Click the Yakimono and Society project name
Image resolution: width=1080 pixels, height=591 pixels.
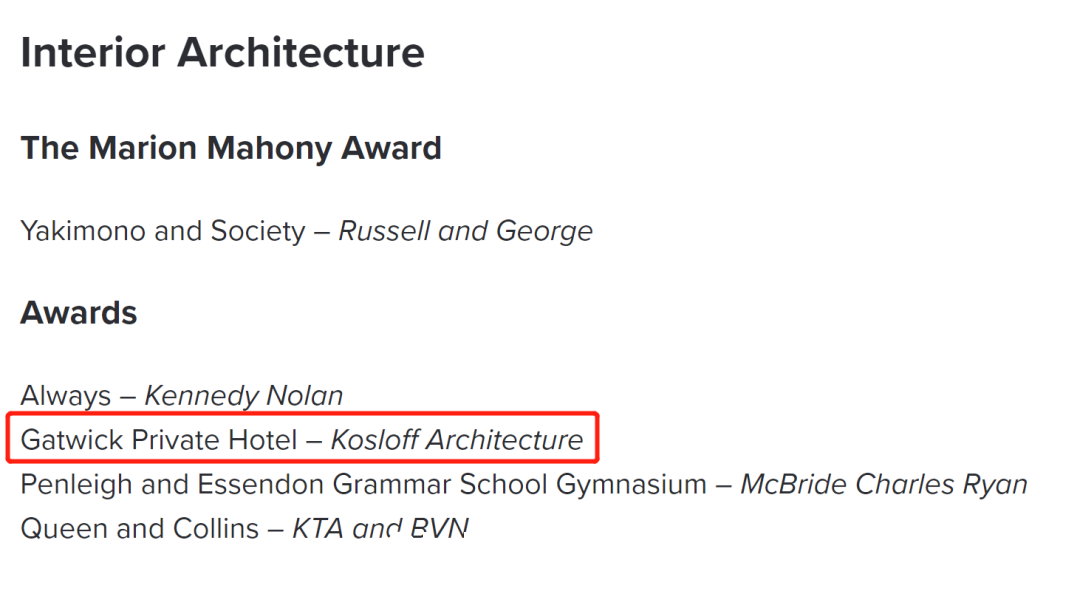(163, 231)
